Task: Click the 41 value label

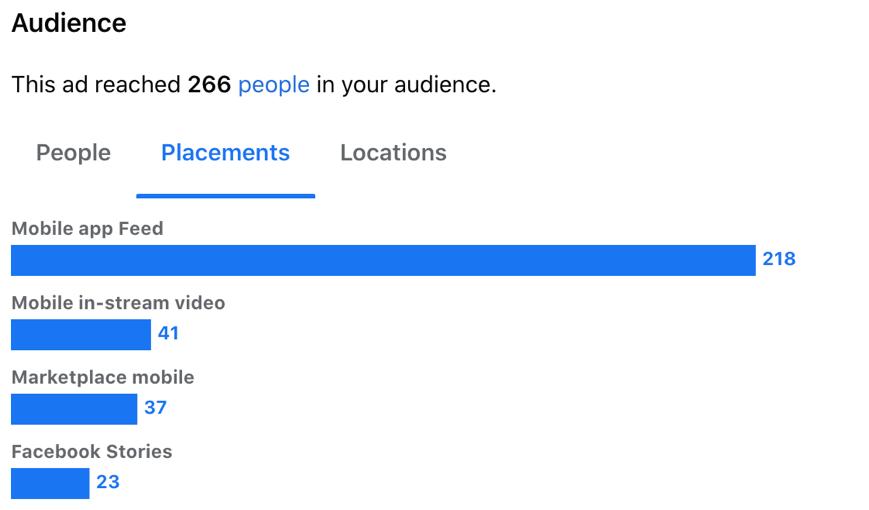Action: point(168,333)
